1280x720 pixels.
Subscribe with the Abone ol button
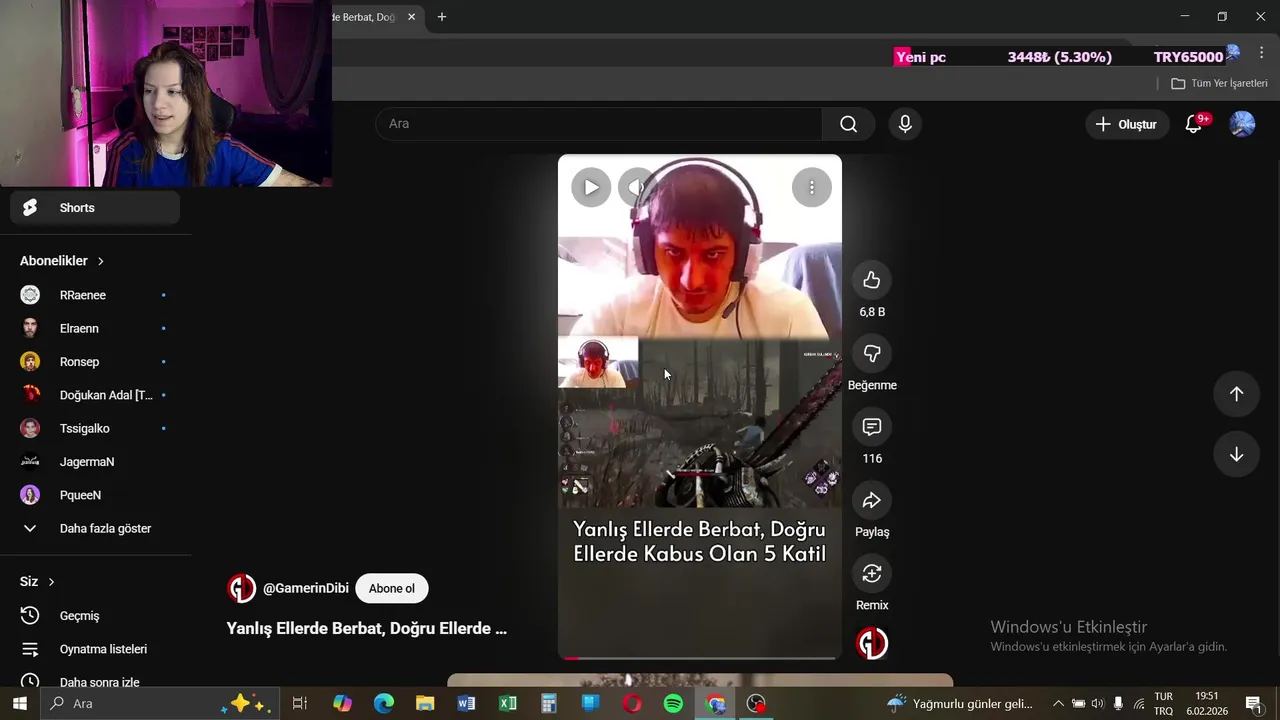[391, 588]
